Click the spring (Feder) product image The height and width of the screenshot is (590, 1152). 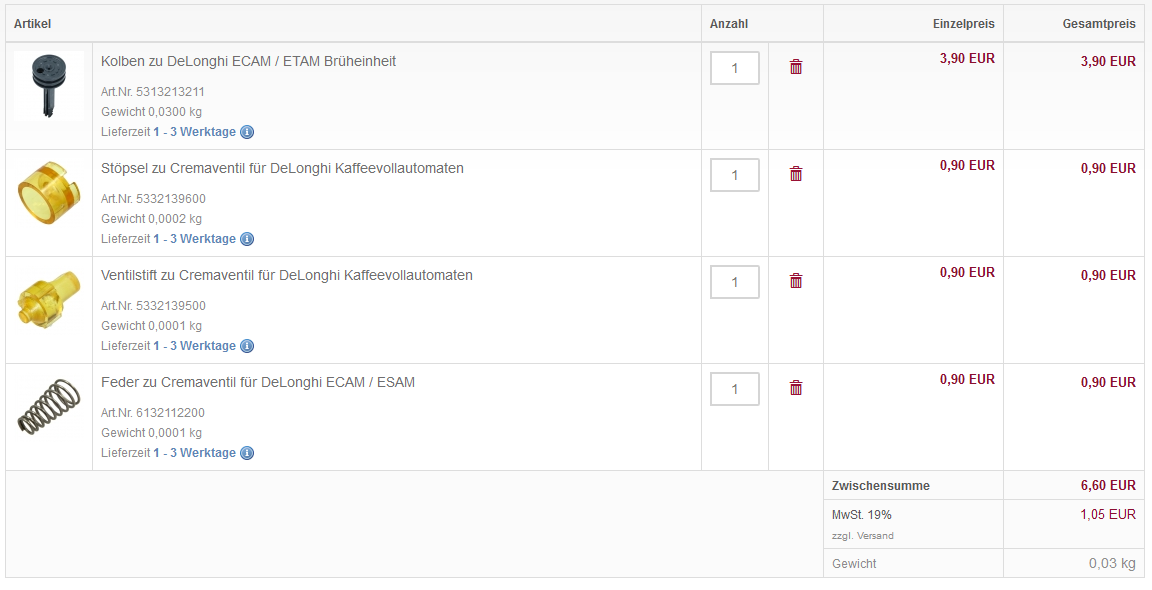tap(48, 408)
